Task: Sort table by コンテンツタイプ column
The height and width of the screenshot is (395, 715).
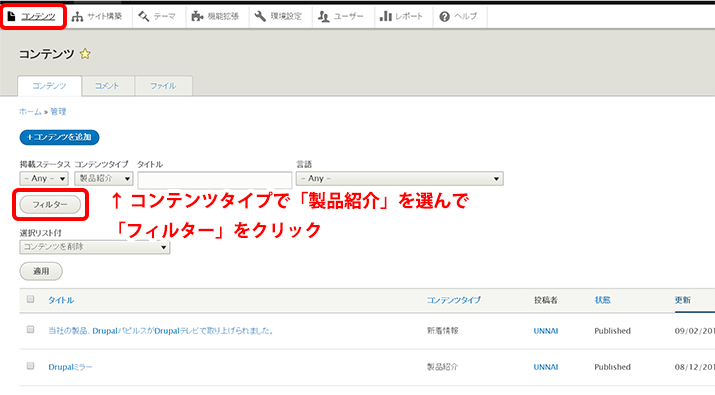Action: (453, 300)
